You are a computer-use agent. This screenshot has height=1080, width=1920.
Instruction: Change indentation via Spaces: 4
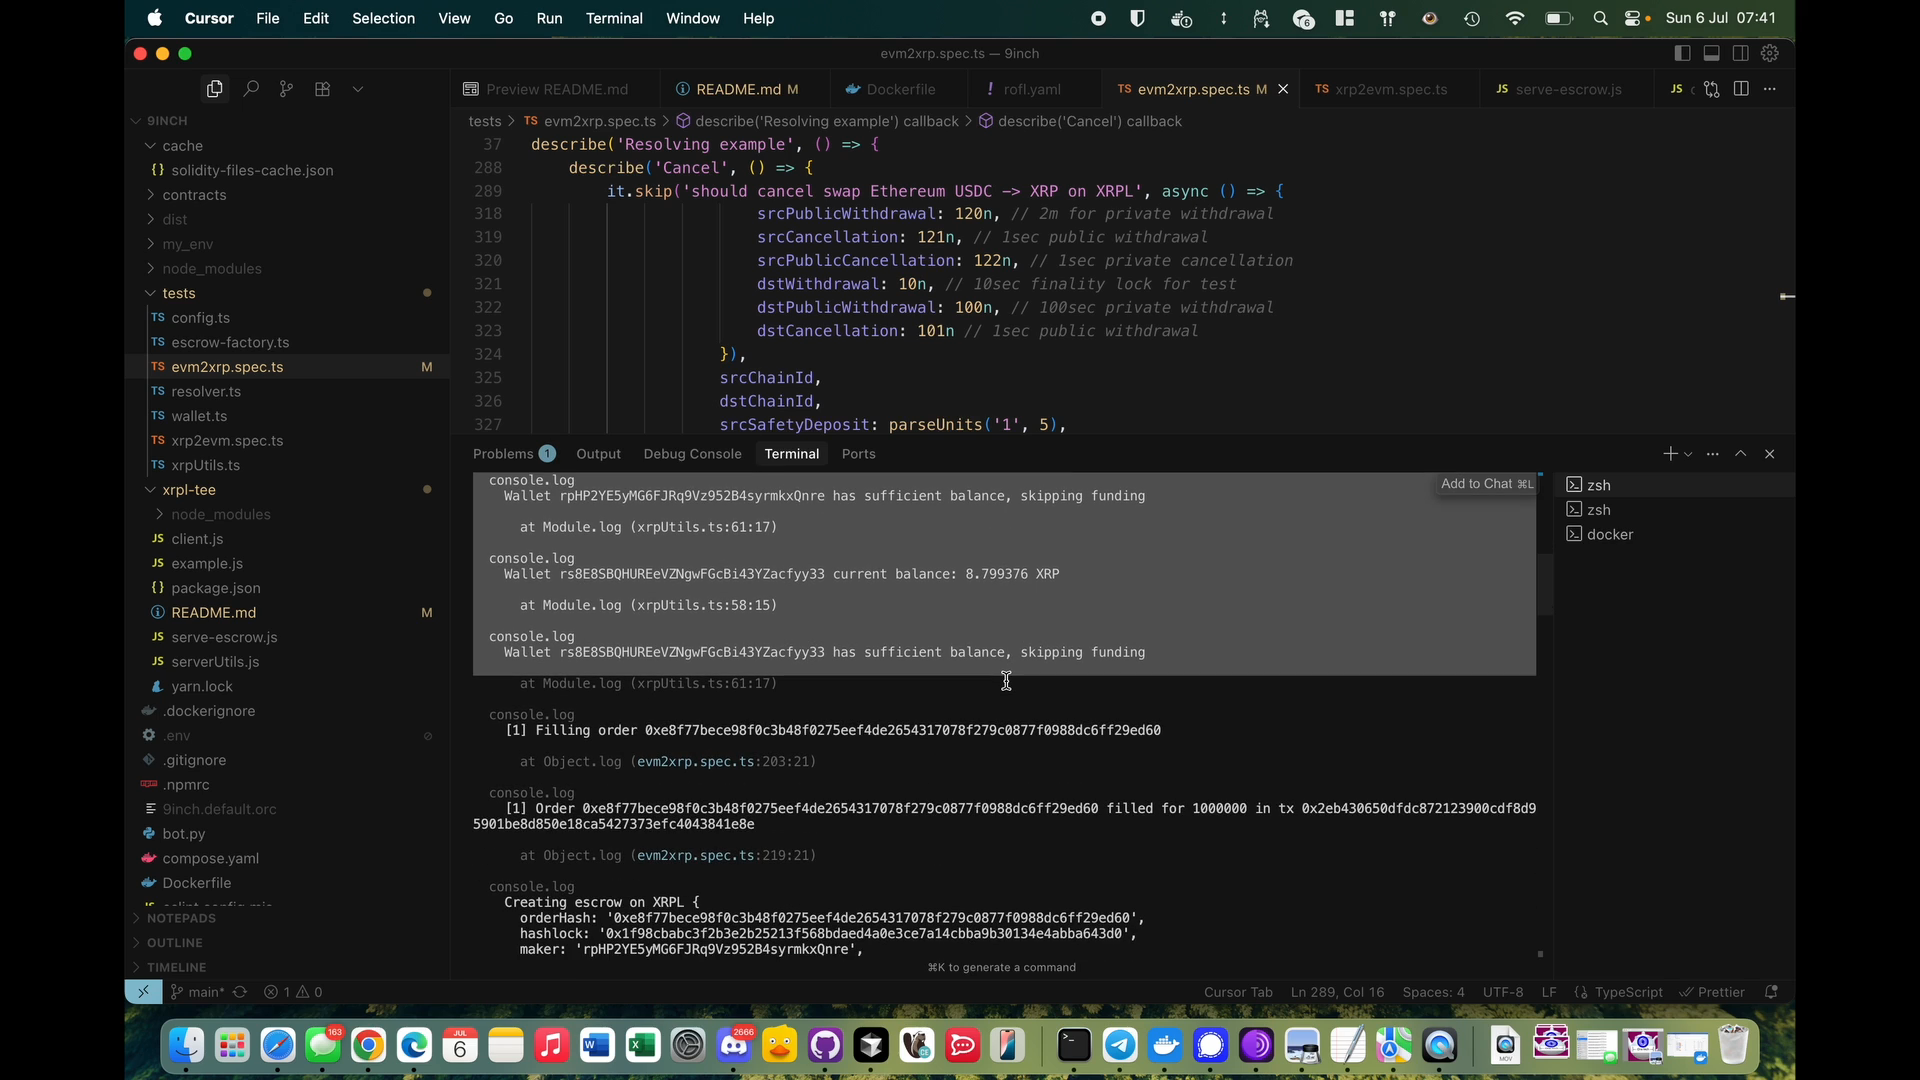(x=1433, y=992)
